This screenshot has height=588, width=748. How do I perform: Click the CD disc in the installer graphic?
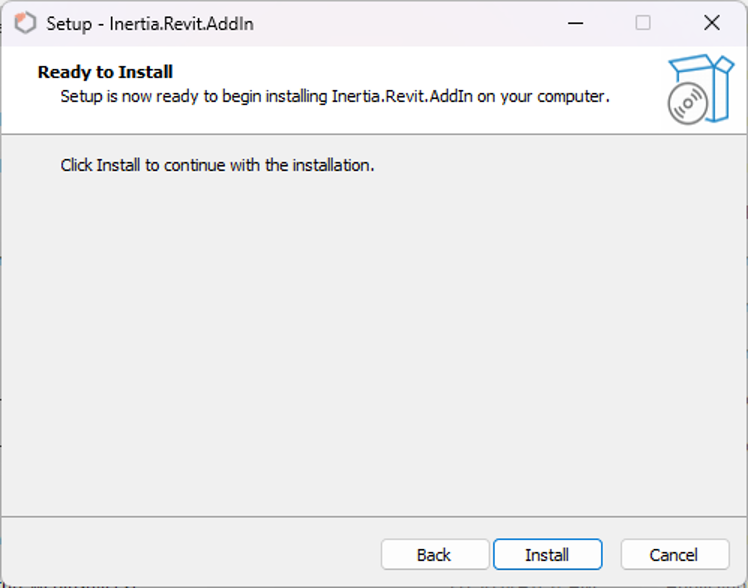pos(687,103)
